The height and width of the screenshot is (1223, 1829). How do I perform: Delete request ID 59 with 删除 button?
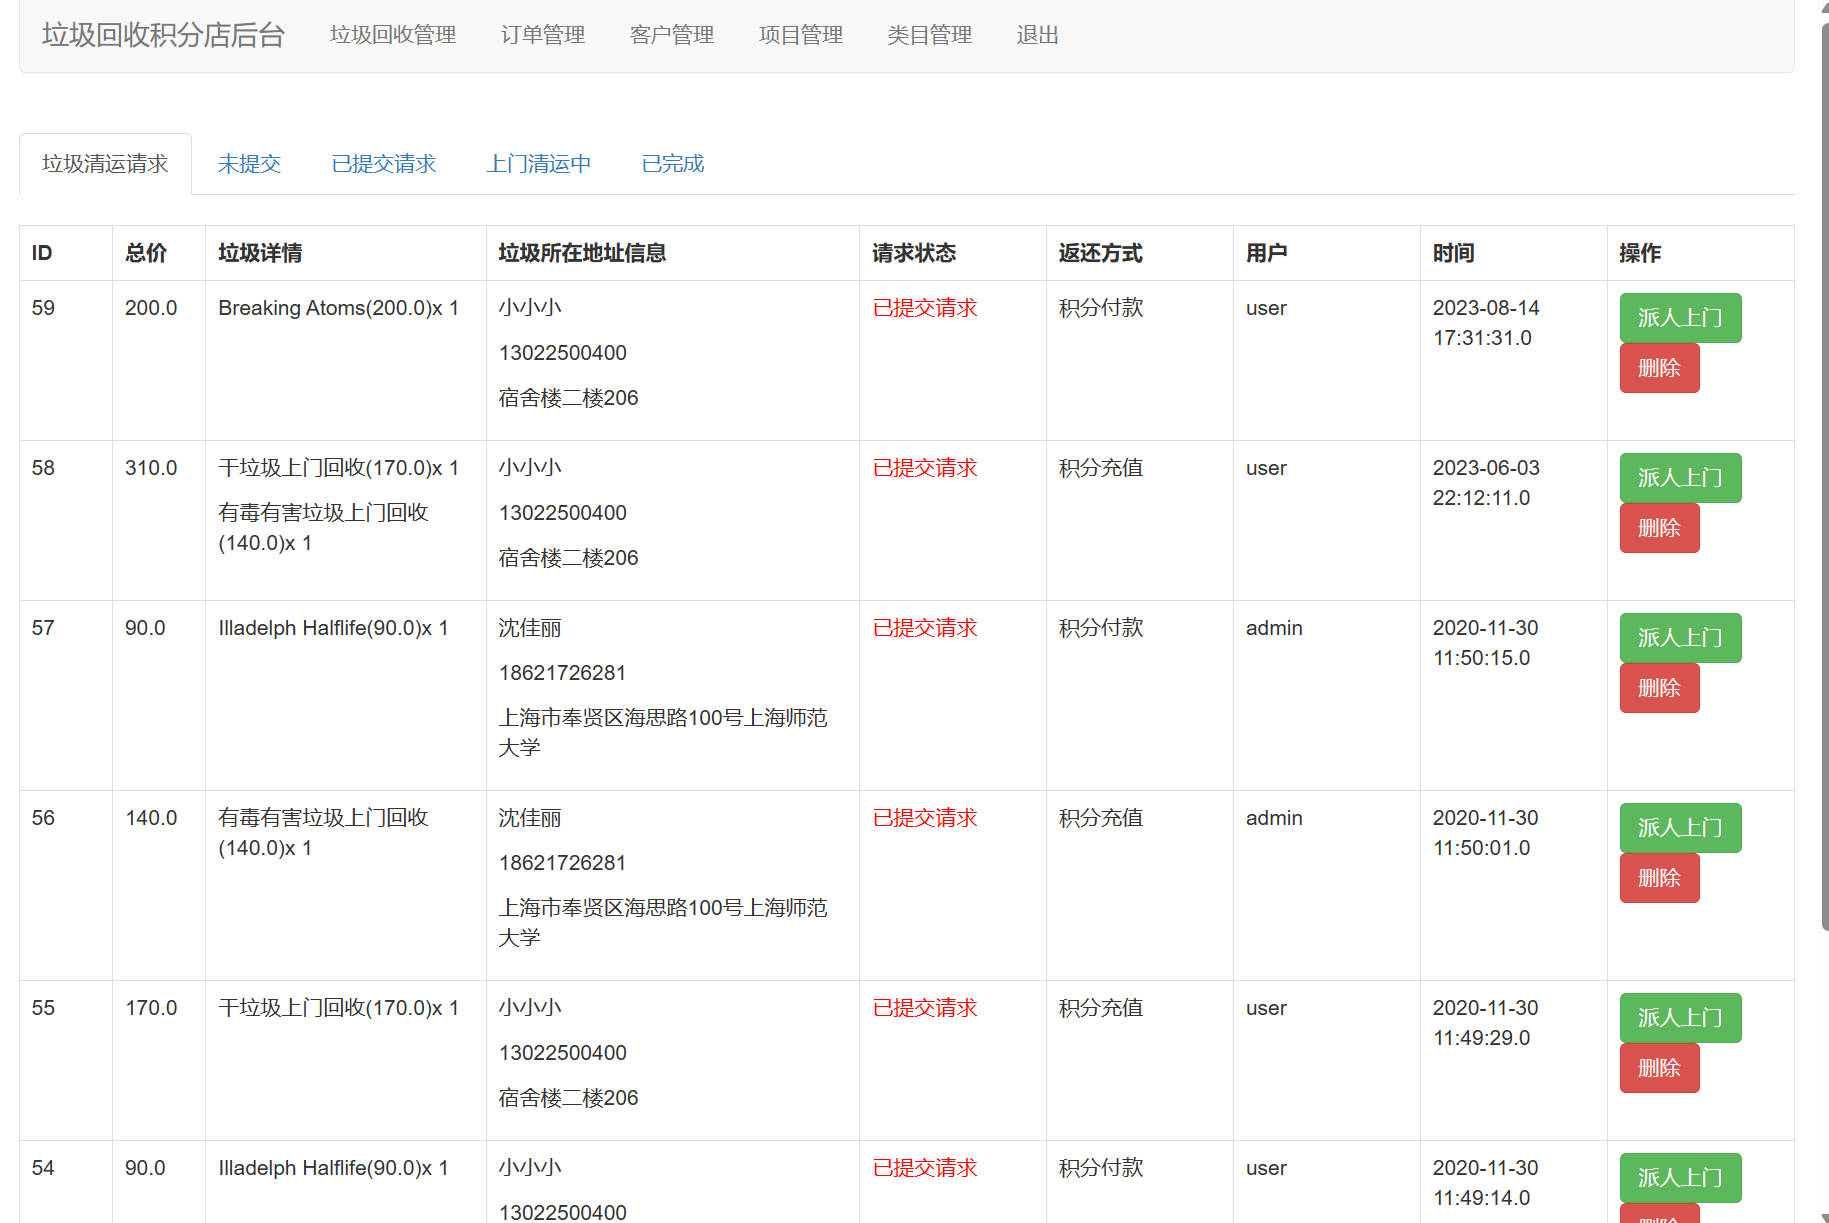pyautogui.click(x=1659, y=367)
